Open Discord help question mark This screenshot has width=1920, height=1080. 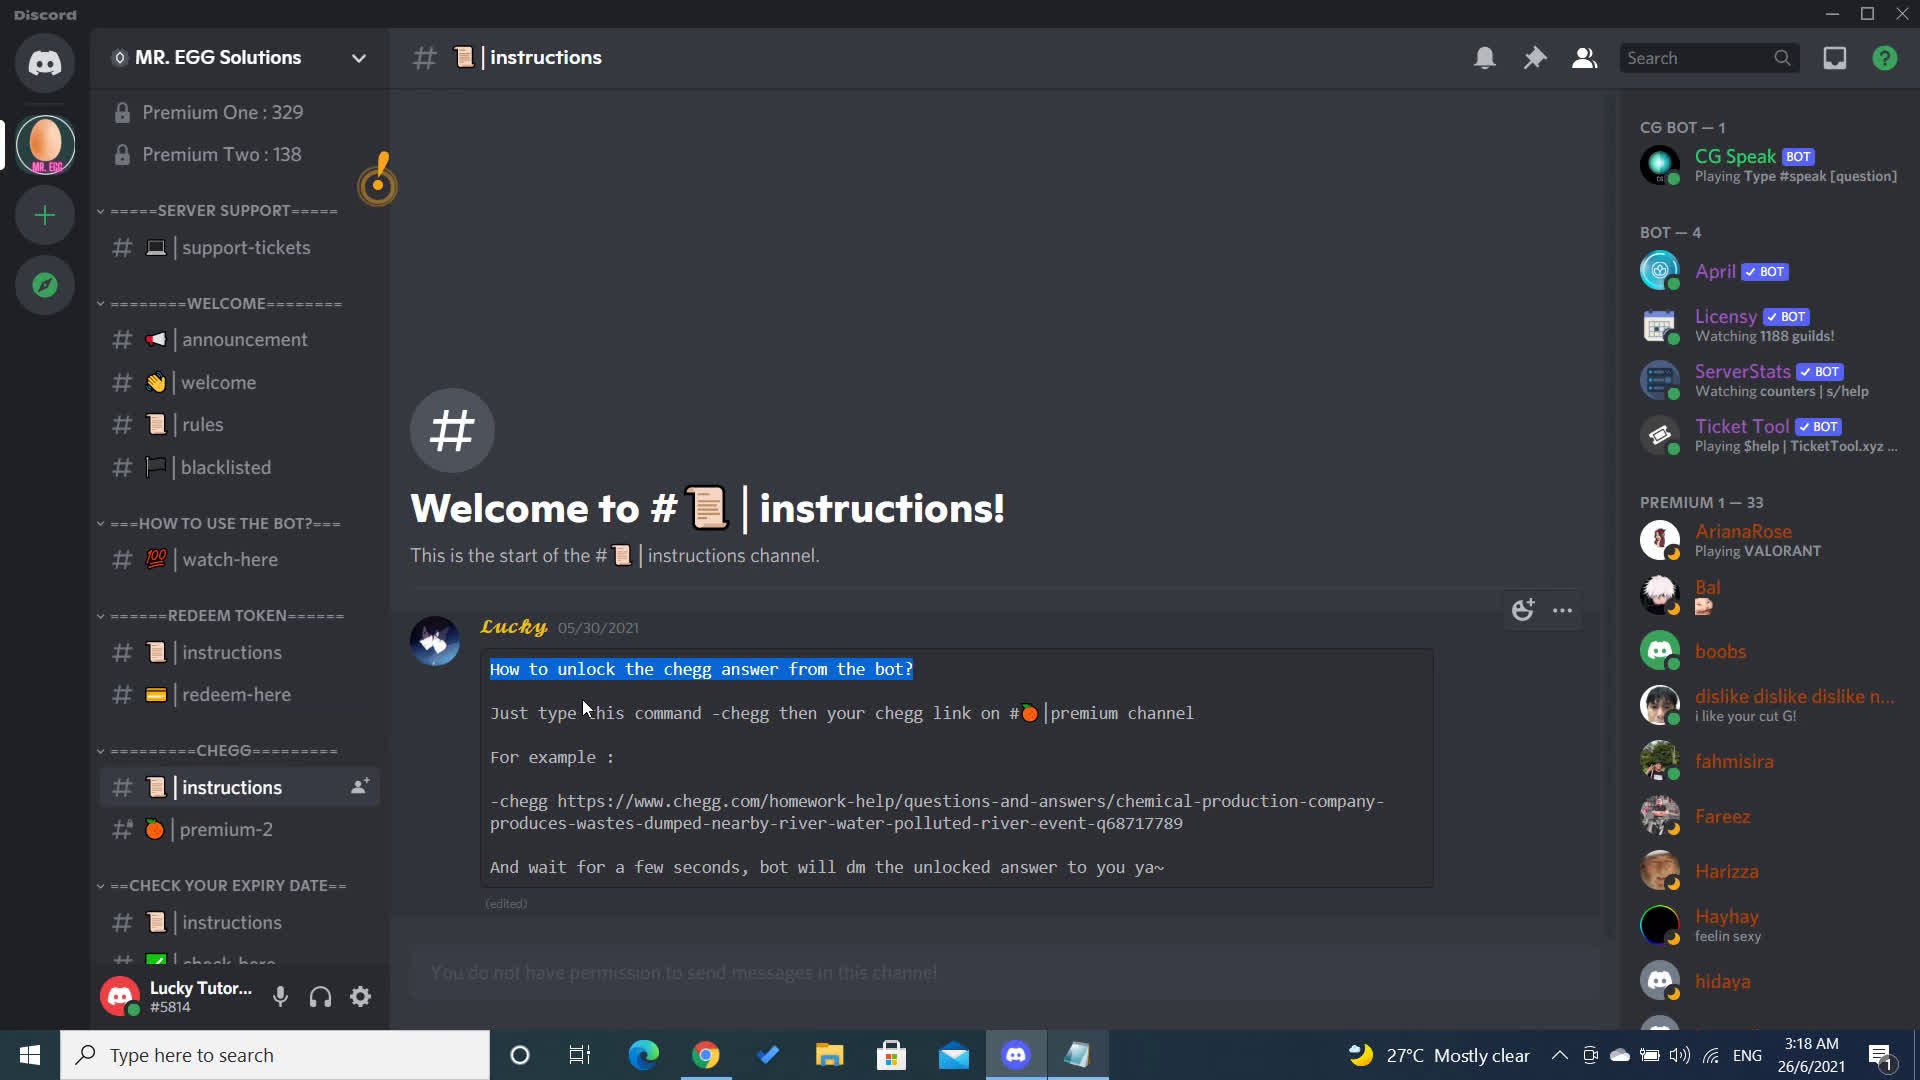[x=1884, y=57]
